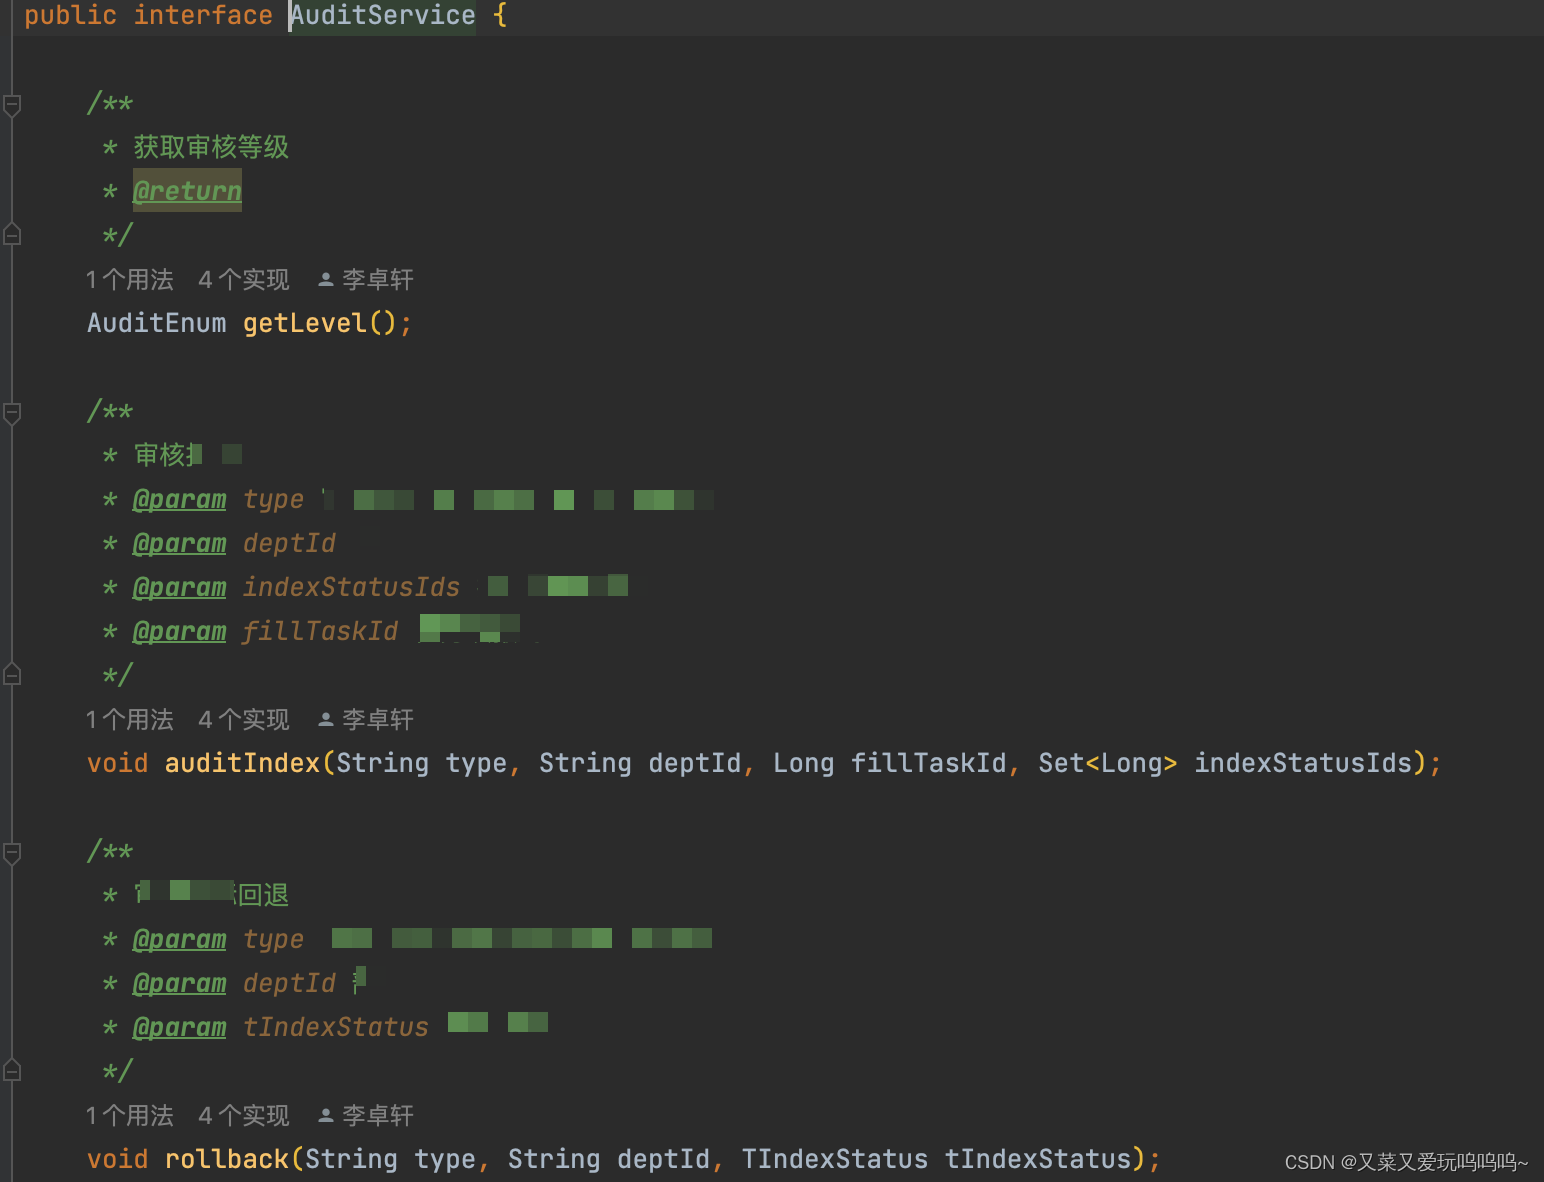The image size is (1544, 1182).
Task: Click 'String deptId' in auditIndex signature
Action: pos(640,763)
